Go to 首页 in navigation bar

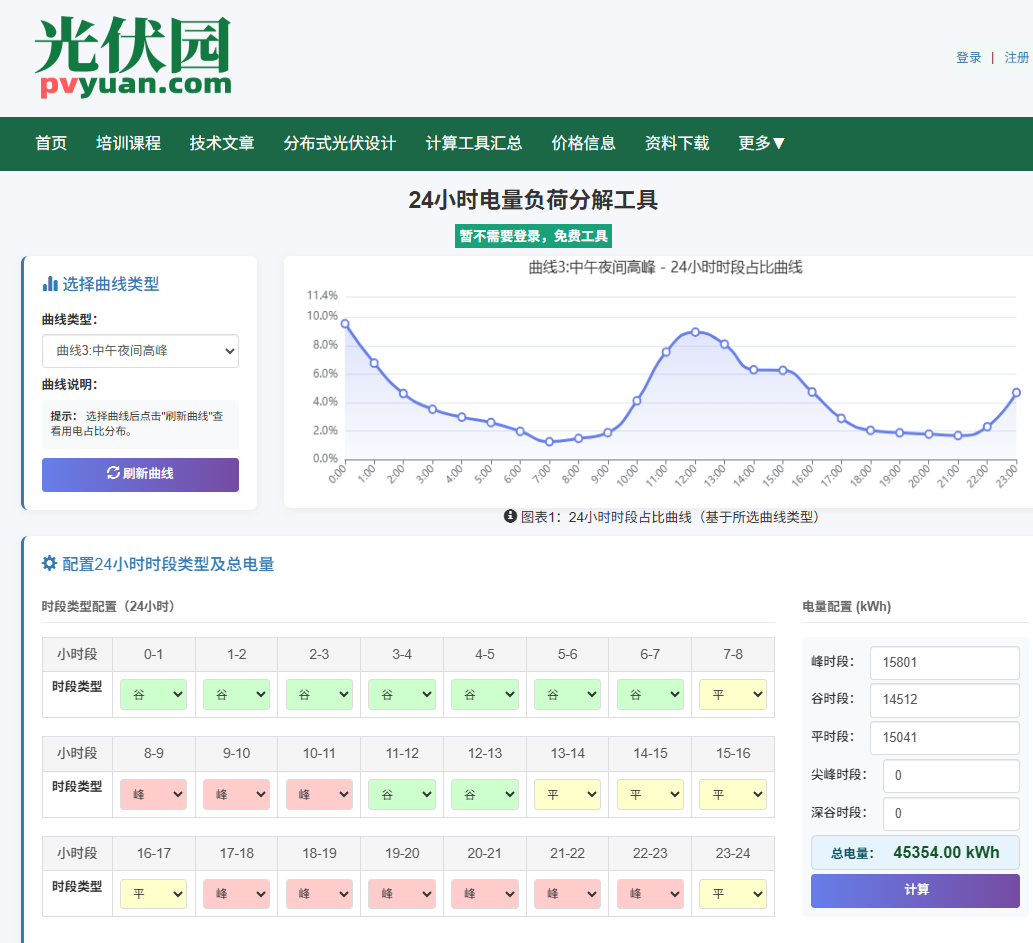pos(51,143)
